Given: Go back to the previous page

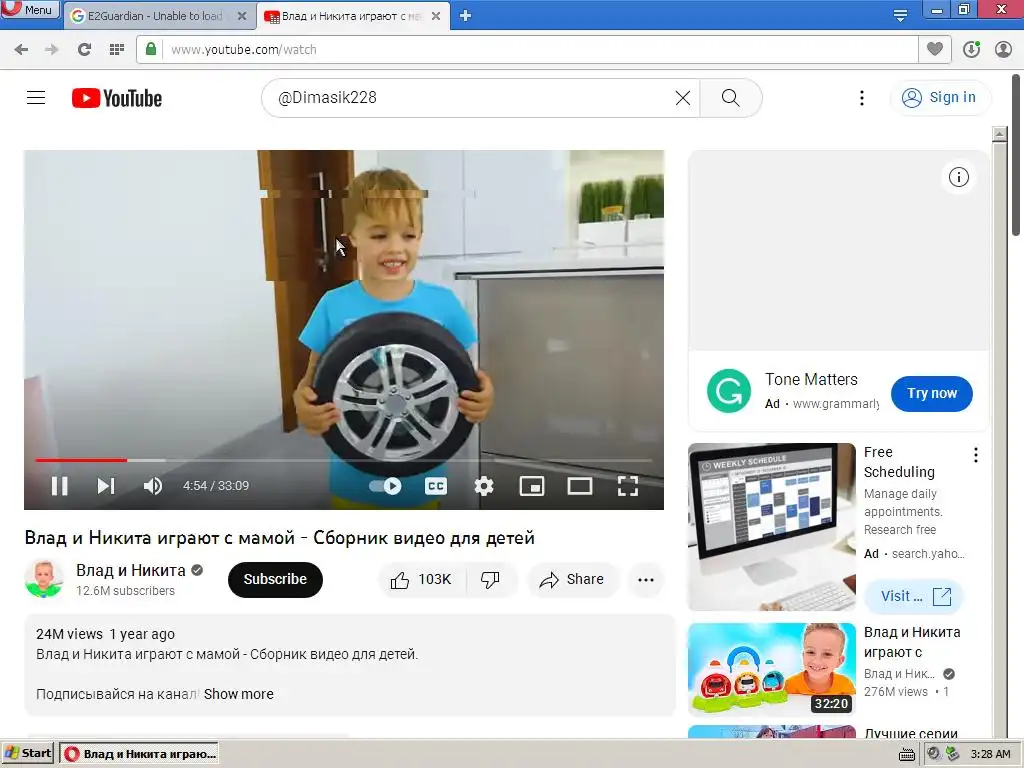Looking at the screenshot, I should [x=21, y=49].
